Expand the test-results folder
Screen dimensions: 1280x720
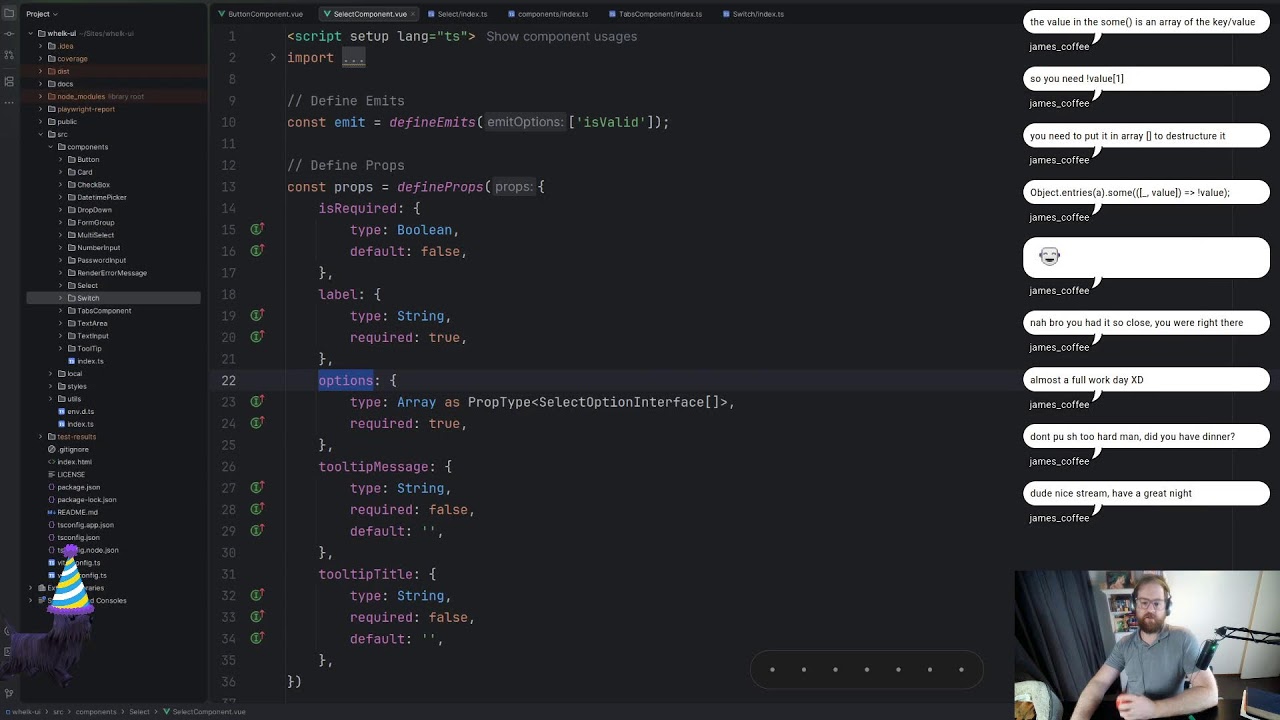pyautogui.click(x=41, y=437)
